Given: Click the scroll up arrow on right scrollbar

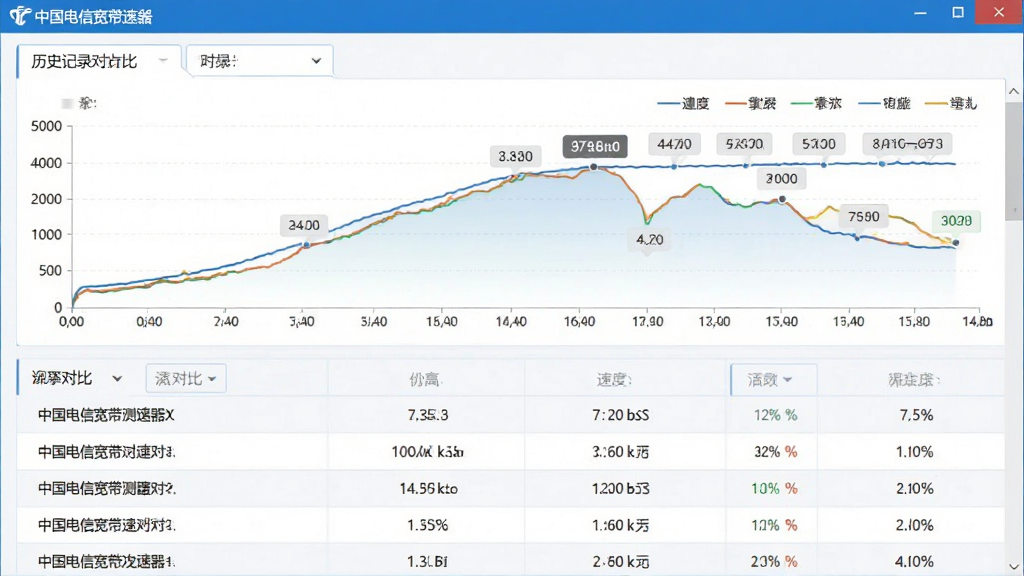Looking at the screenshot, I should [x=1014, y=91].
